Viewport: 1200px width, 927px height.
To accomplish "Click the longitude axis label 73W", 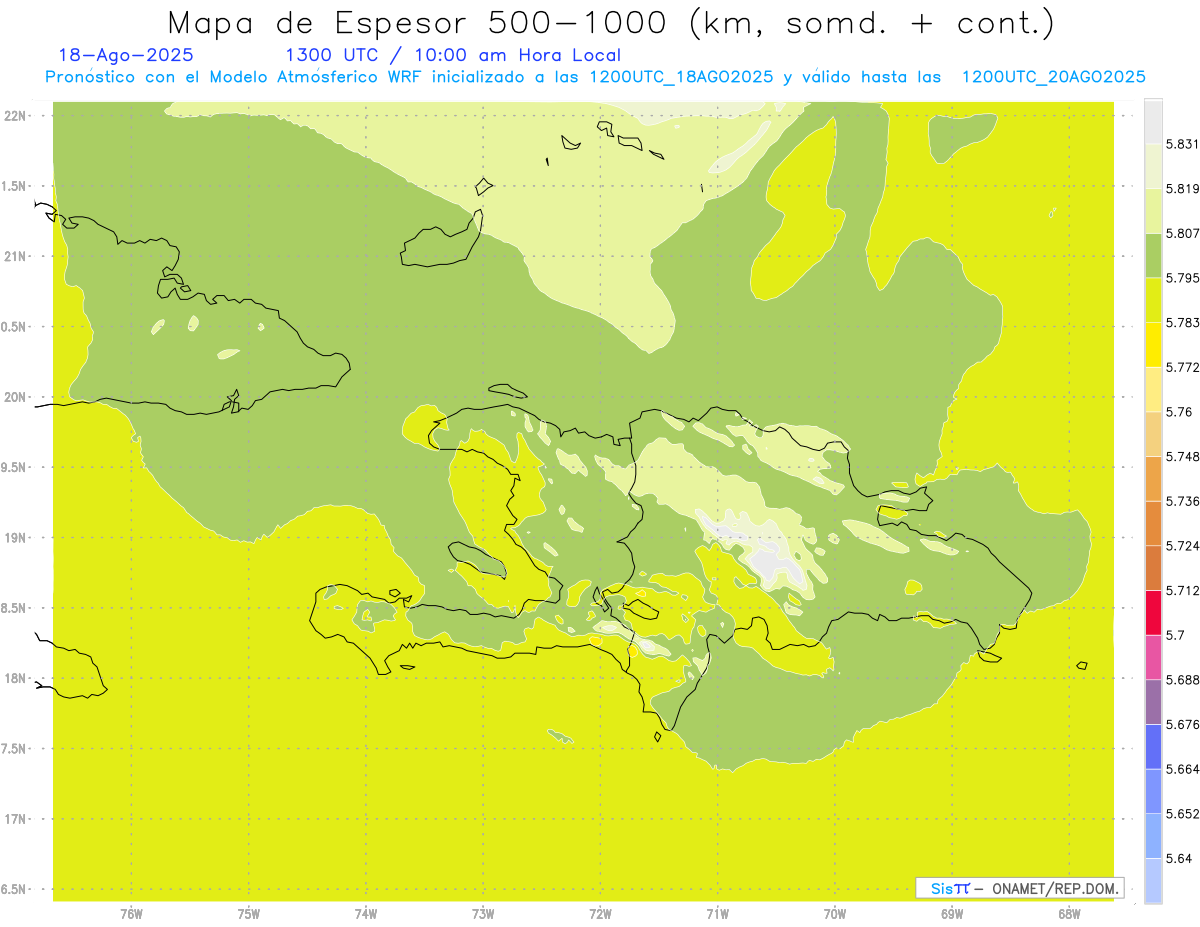I will [483, 914].
